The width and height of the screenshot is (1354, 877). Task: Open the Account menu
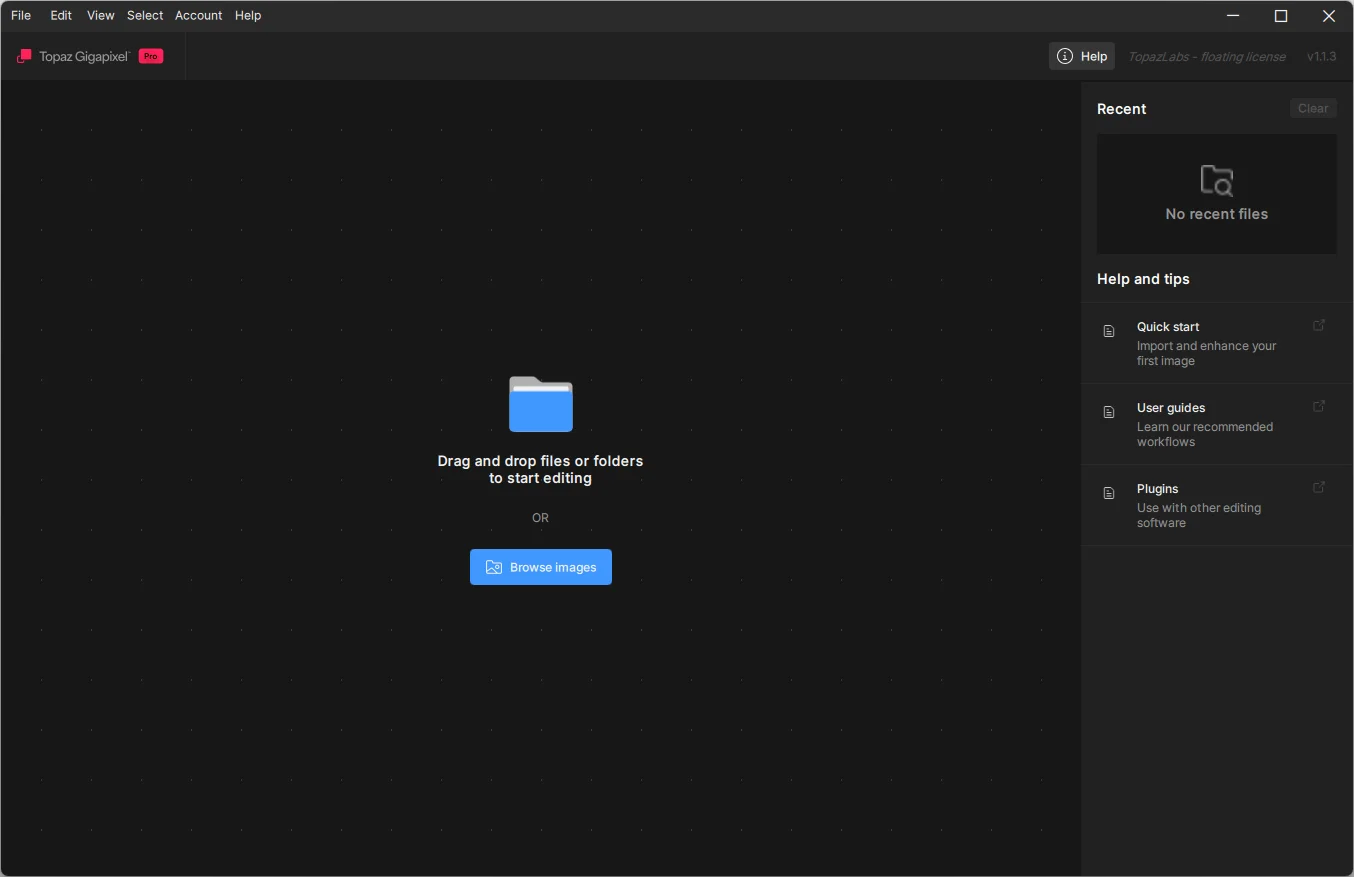click(x=198, y=15)
